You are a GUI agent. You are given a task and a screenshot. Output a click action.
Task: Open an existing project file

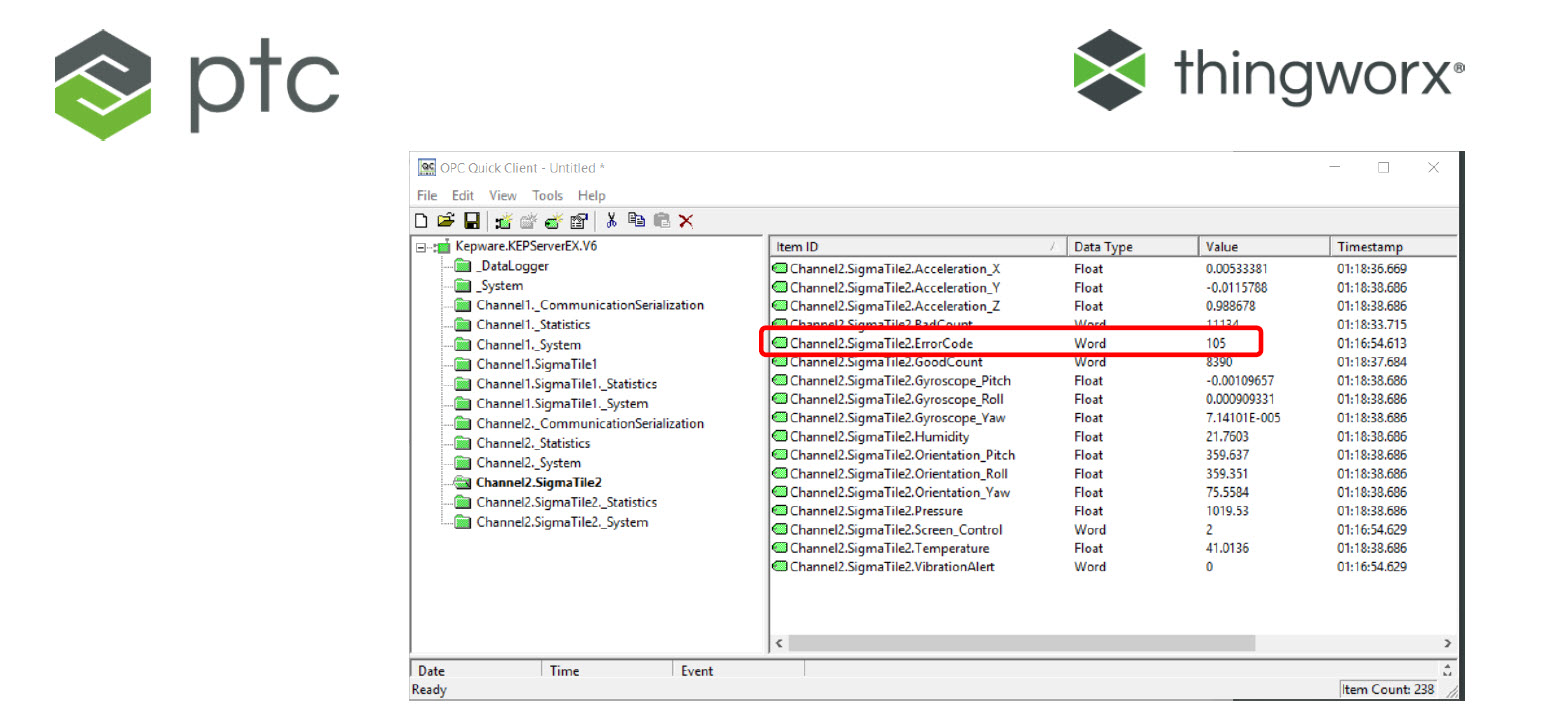(x=446, y=220)
